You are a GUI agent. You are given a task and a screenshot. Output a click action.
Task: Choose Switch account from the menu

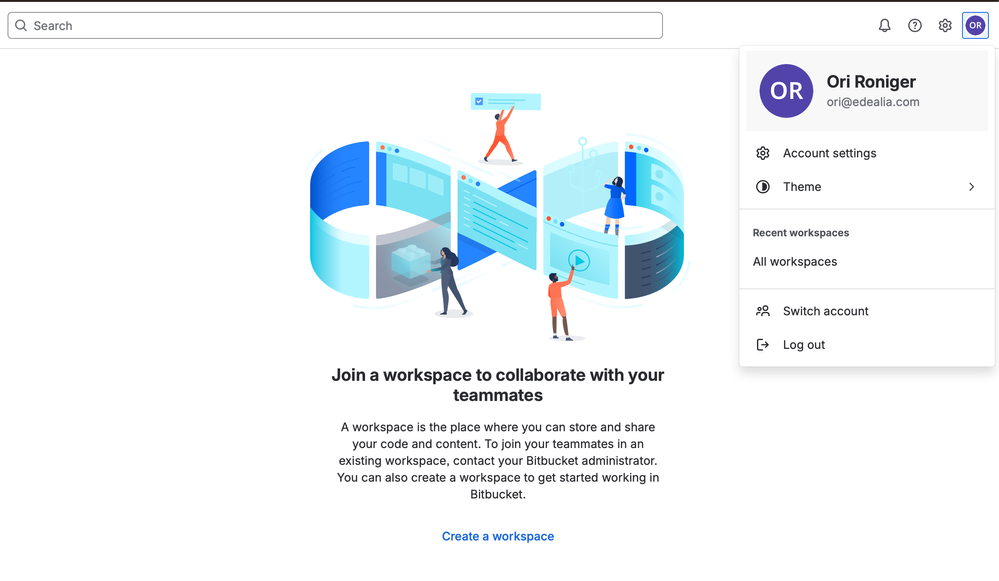pos(866,311)
